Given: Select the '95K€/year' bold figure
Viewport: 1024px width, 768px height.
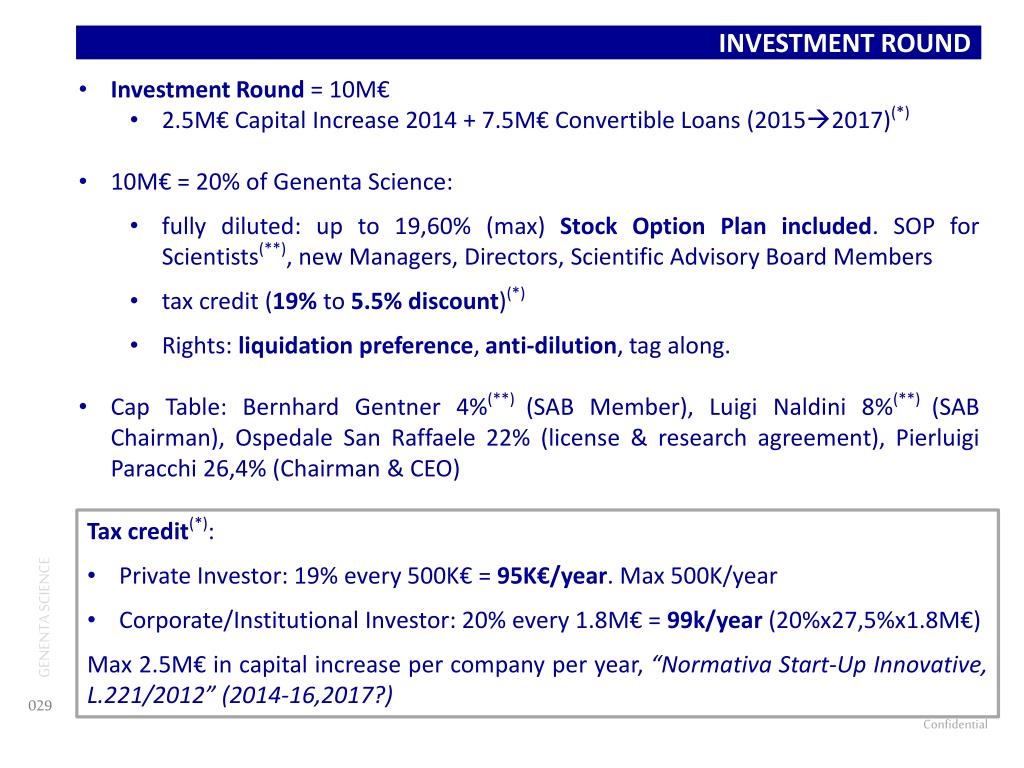Looking at the screenshot, I should (x=552, y=576).
